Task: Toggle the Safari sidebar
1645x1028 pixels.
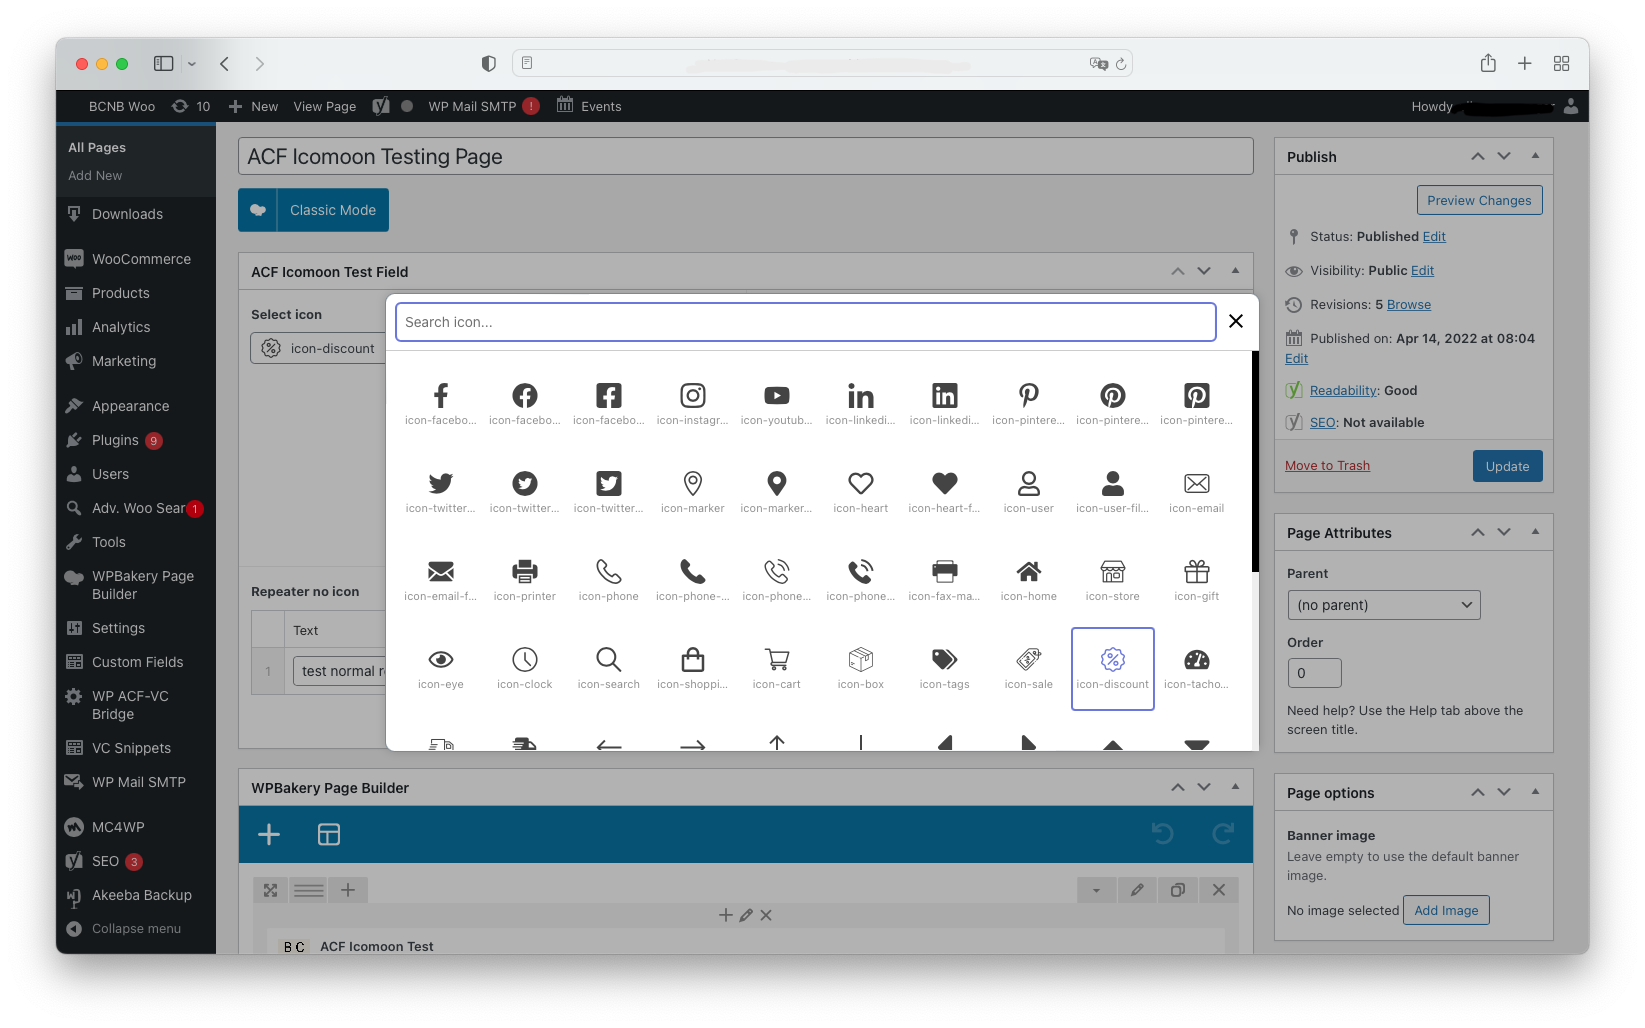Action: (163, 64)
